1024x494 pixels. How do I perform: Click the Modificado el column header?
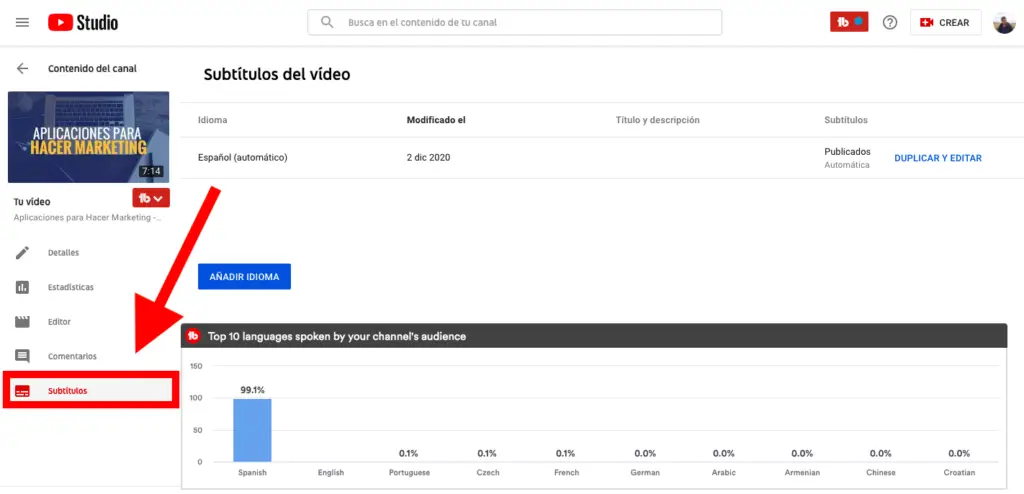pos(436,120)
